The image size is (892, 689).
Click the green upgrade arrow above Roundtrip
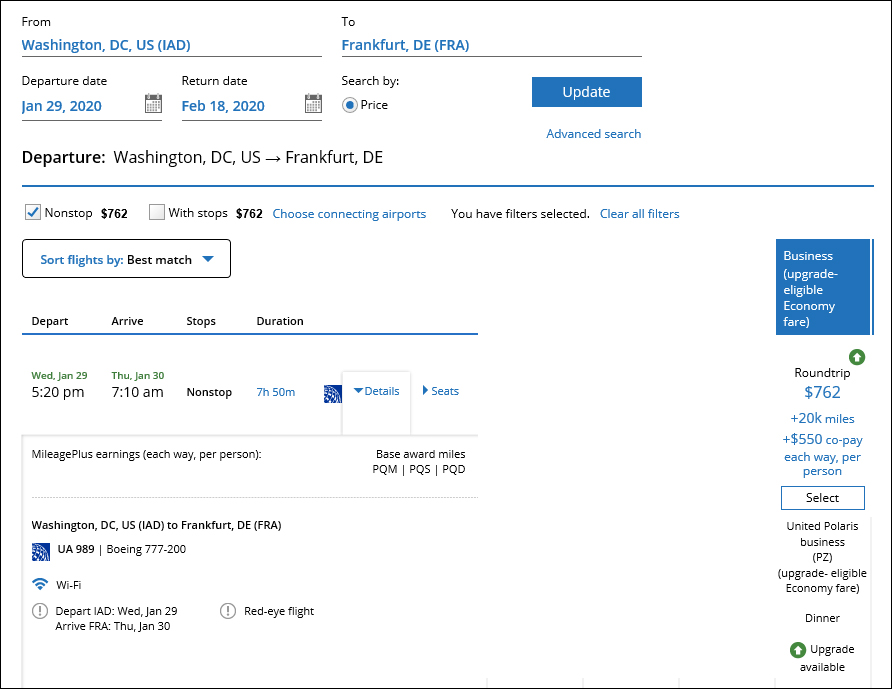click(x=857, y=357)
